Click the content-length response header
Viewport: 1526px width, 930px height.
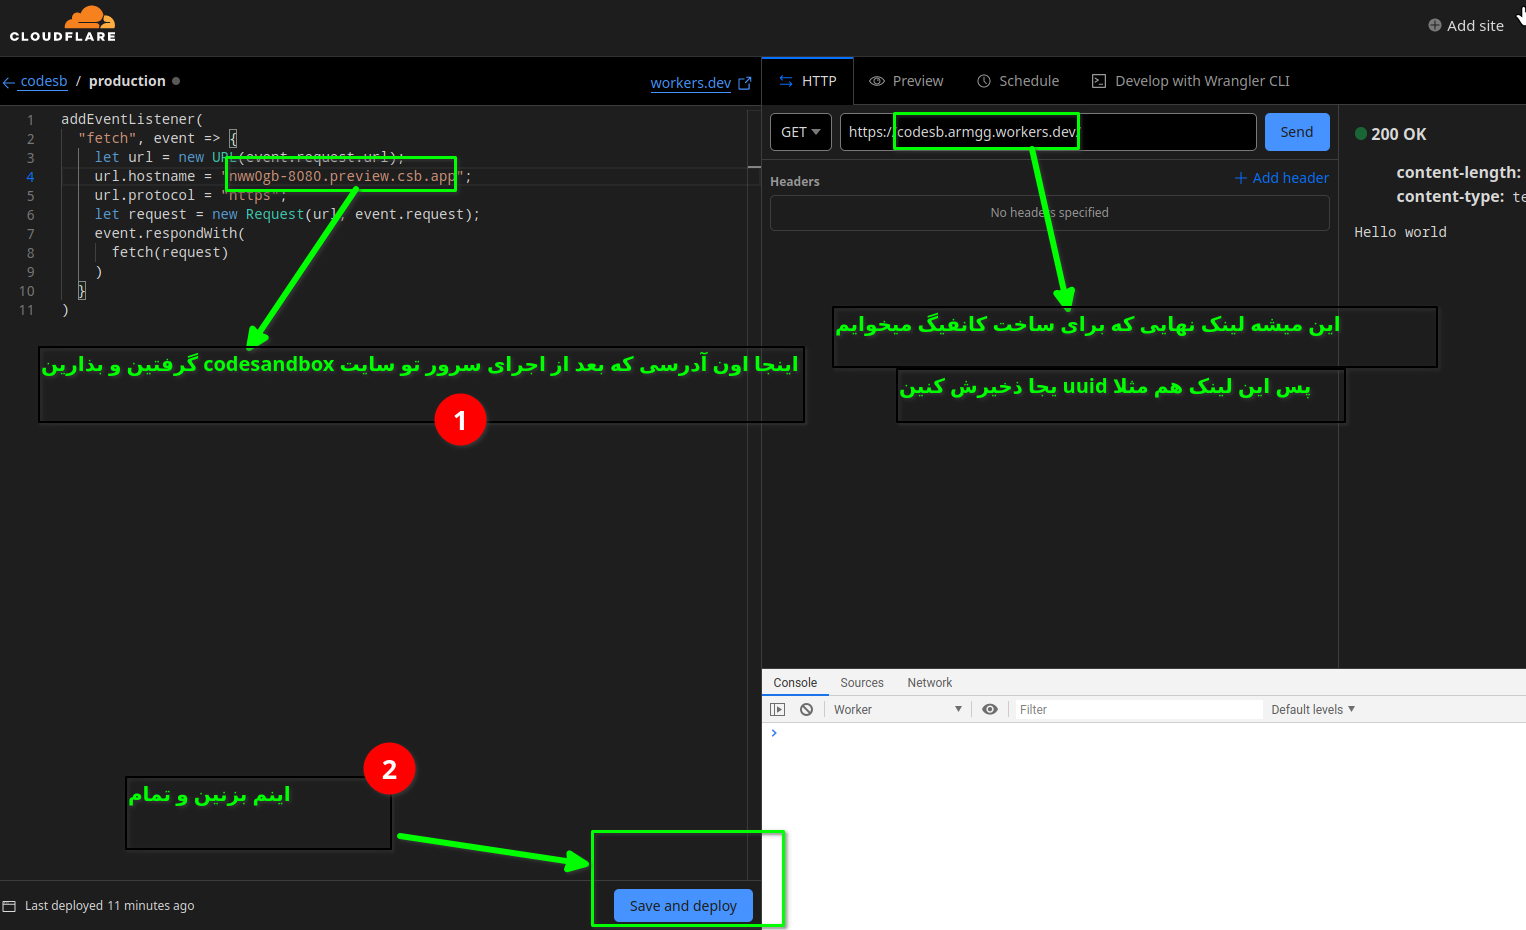point(1459,172)
